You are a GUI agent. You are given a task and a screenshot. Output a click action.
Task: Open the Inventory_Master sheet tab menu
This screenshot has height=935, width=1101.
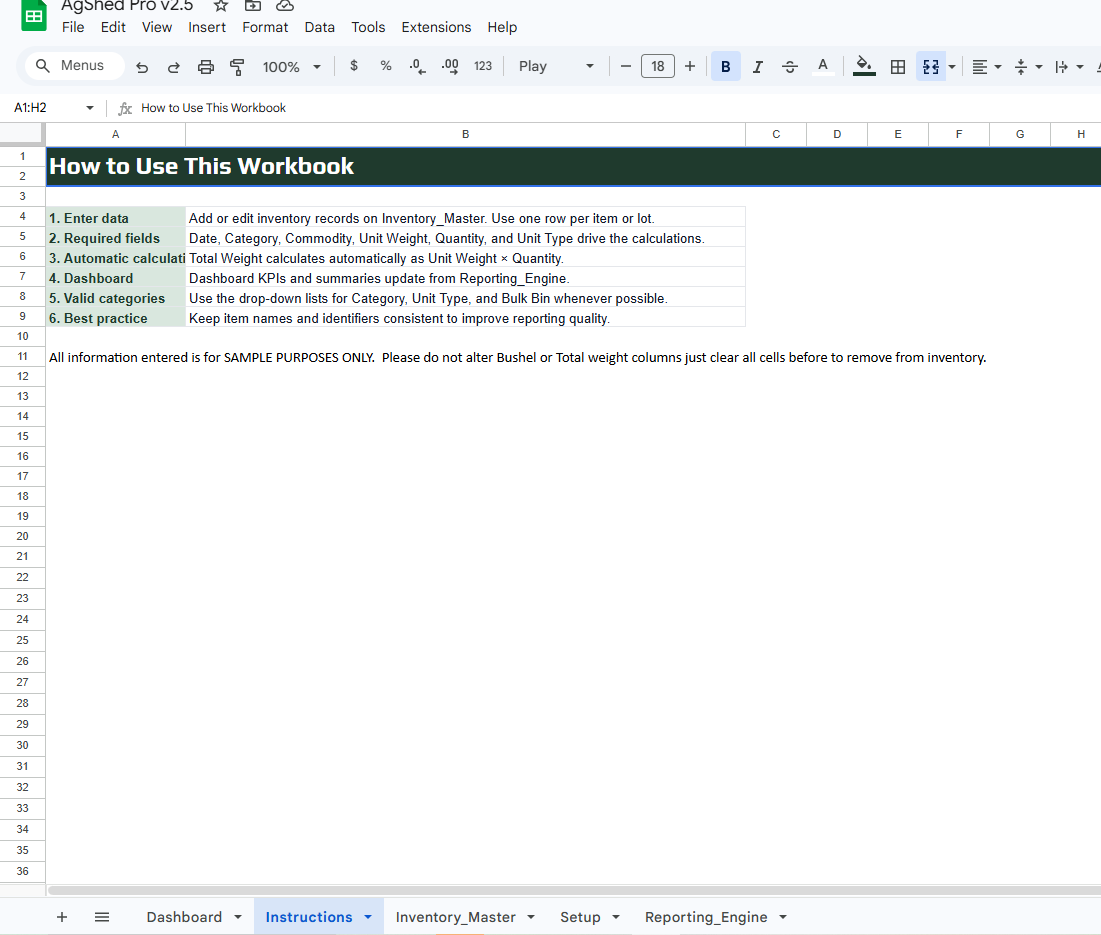(530, 917)
